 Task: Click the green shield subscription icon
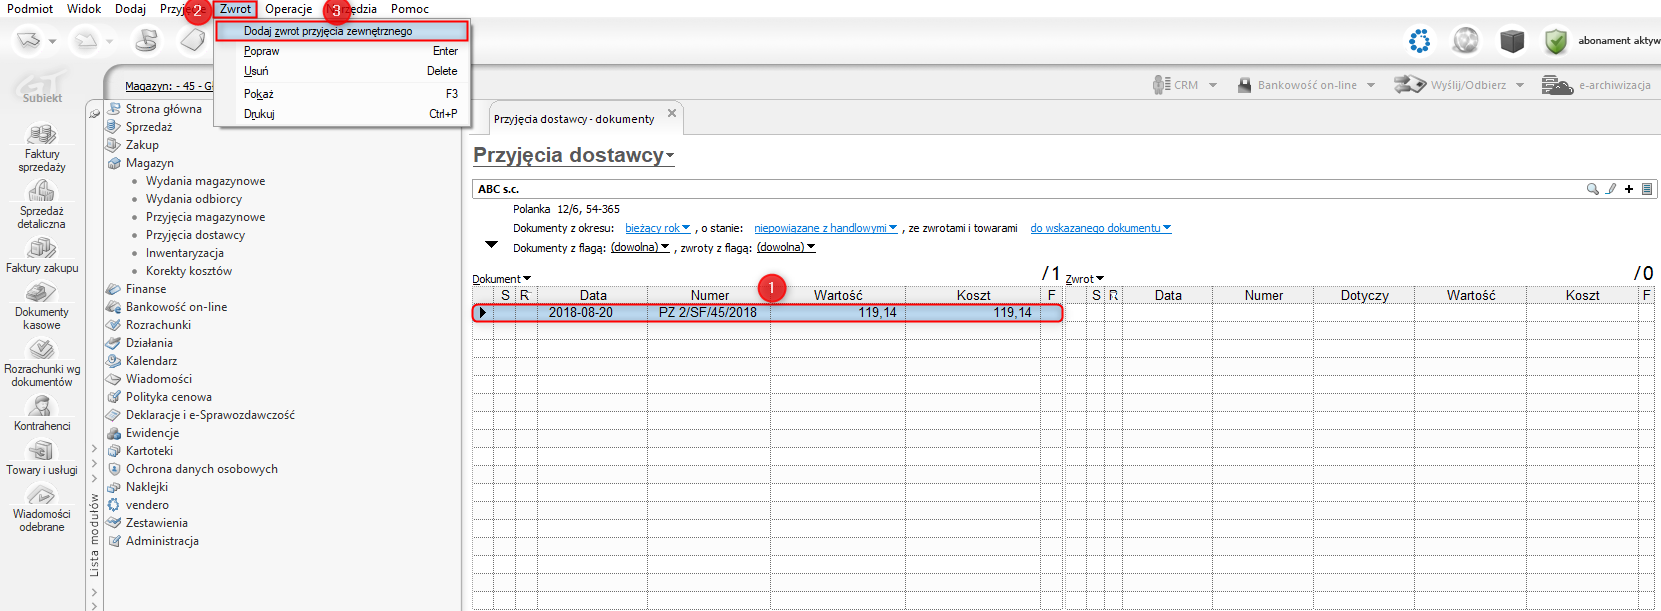[x=1555, y=41]
